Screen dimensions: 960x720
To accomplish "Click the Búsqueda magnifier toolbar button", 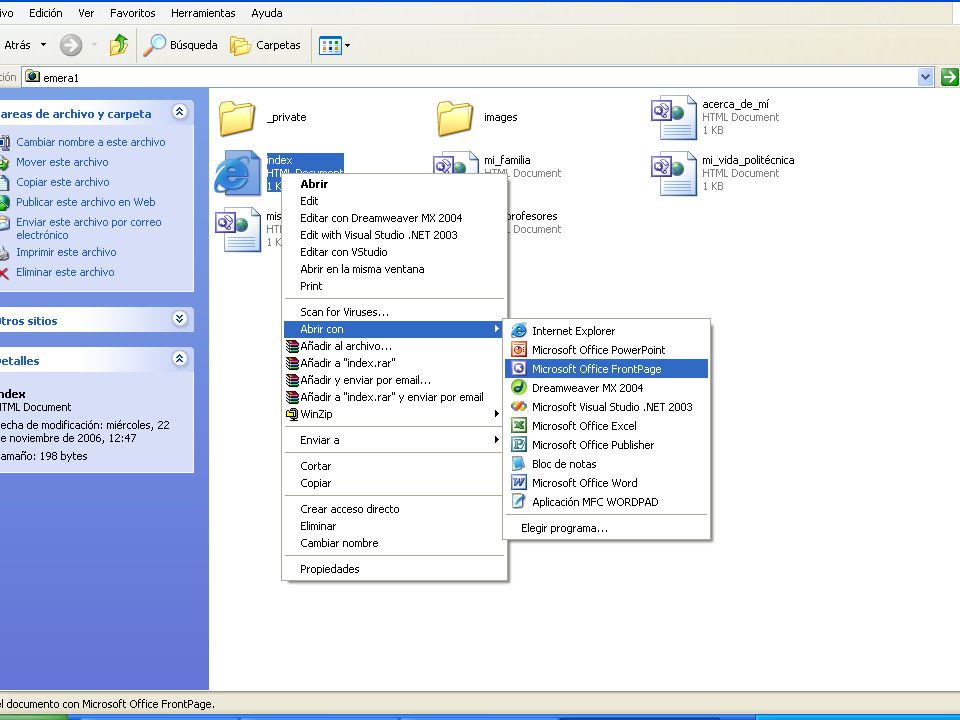I will pyautogui.click(x=180, y=45).
